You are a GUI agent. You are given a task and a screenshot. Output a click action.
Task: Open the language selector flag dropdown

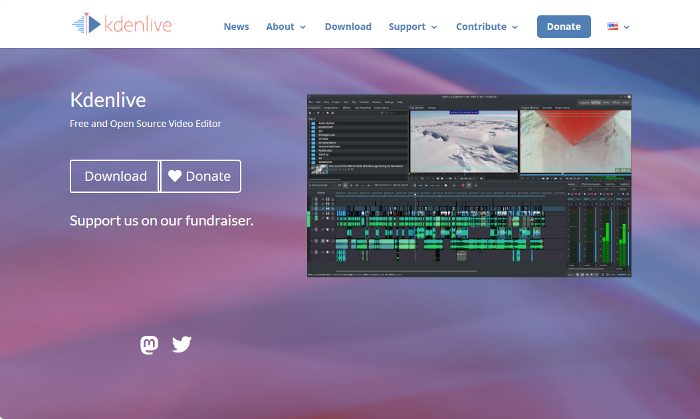[x=618, y=27]
